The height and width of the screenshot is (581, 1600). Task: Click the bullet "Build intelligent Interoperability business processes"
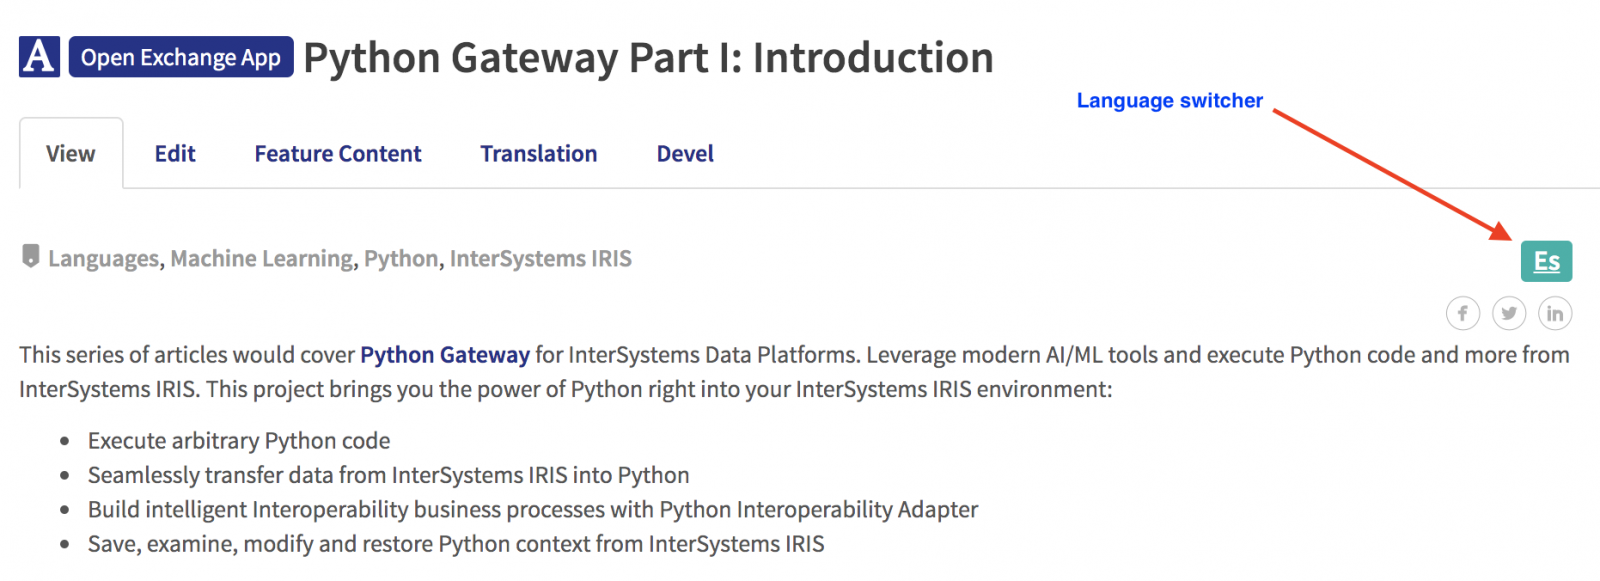(533, 509)
